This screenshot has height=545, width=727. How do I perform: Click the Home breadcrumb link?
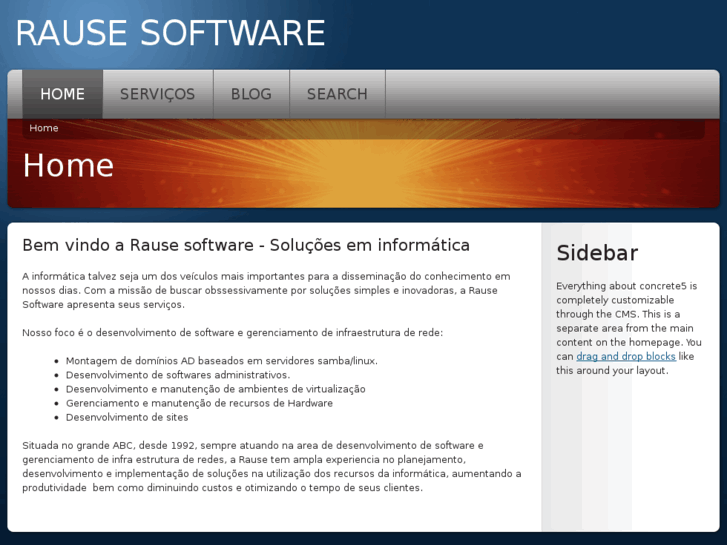coord(44,128)
